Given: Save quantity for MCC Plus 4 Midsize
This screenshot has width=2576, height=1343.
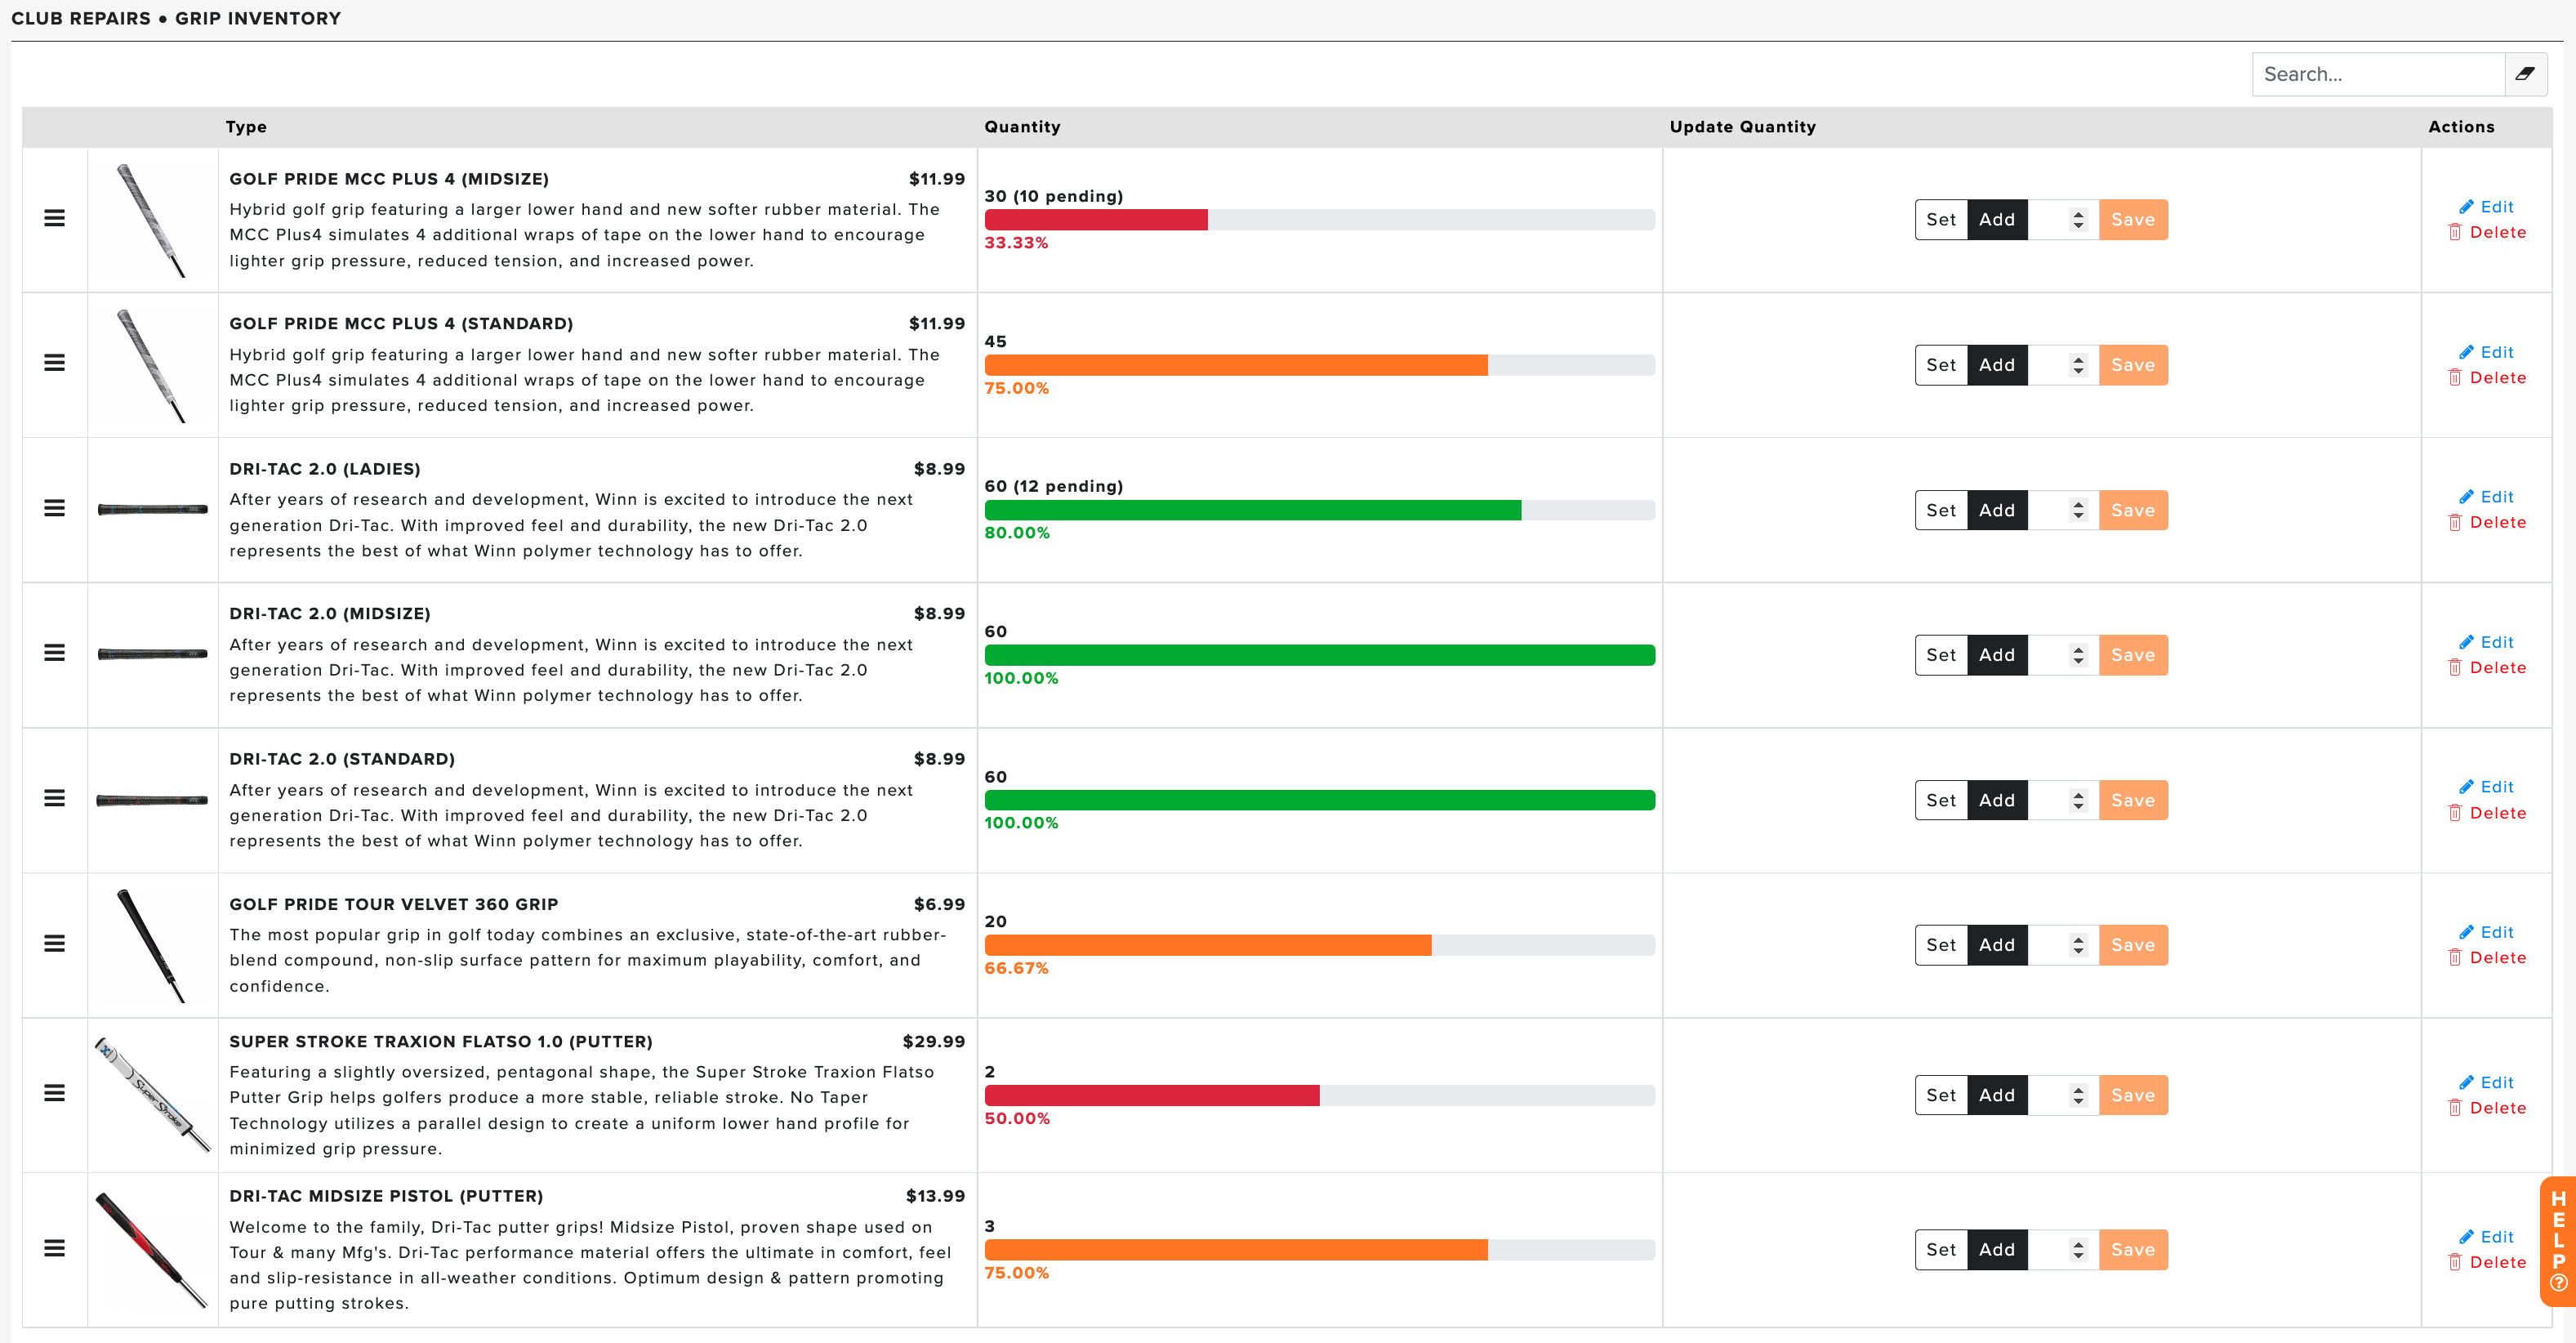Looking at the screenshot, I should 2133,220.
